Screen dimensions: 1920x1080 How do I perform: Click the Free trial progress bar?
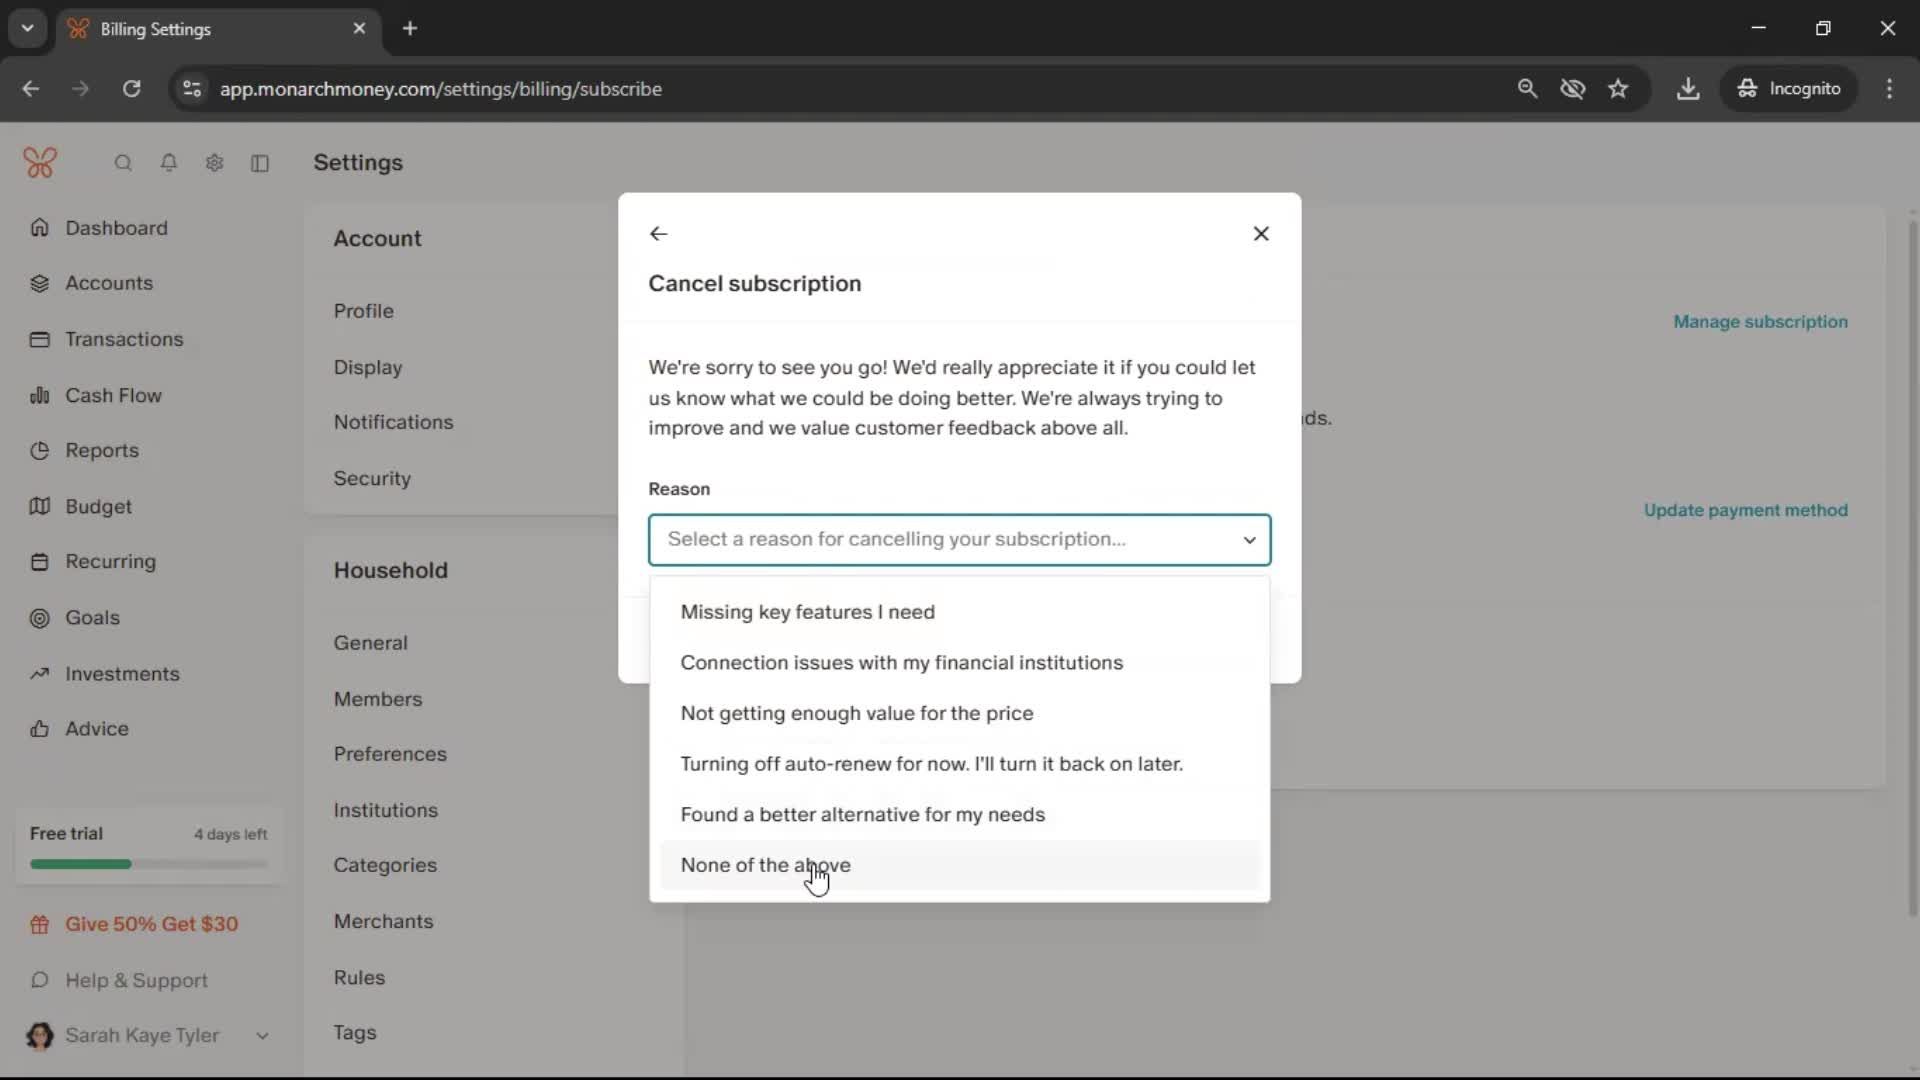point(148,864)
